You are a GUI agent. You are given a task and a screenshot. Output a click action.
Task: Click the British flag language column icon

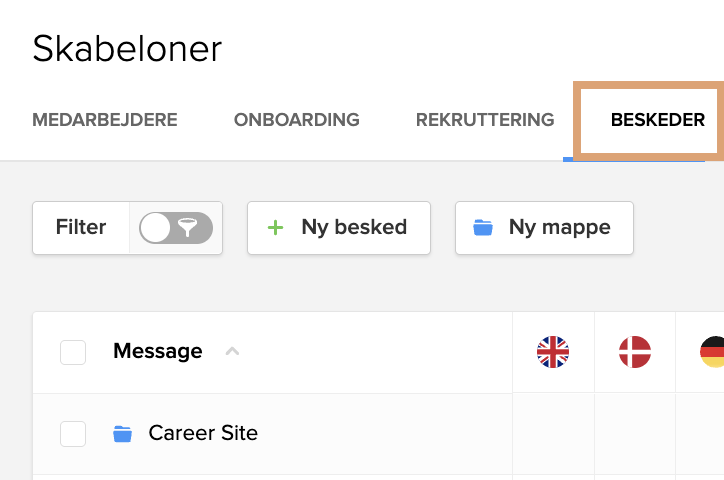pos(553,352)
